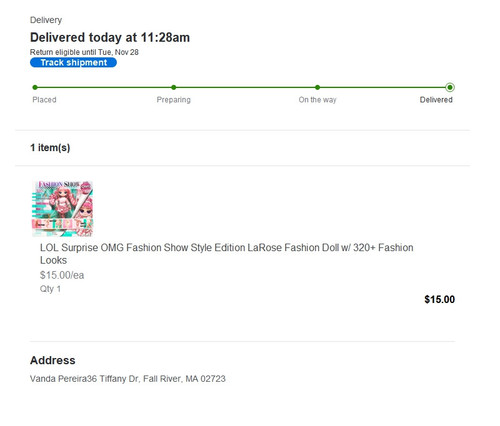The height and width of the screenshot is (426, 500).
Task: Click the $15.00 item total
Action: (439, 299)
